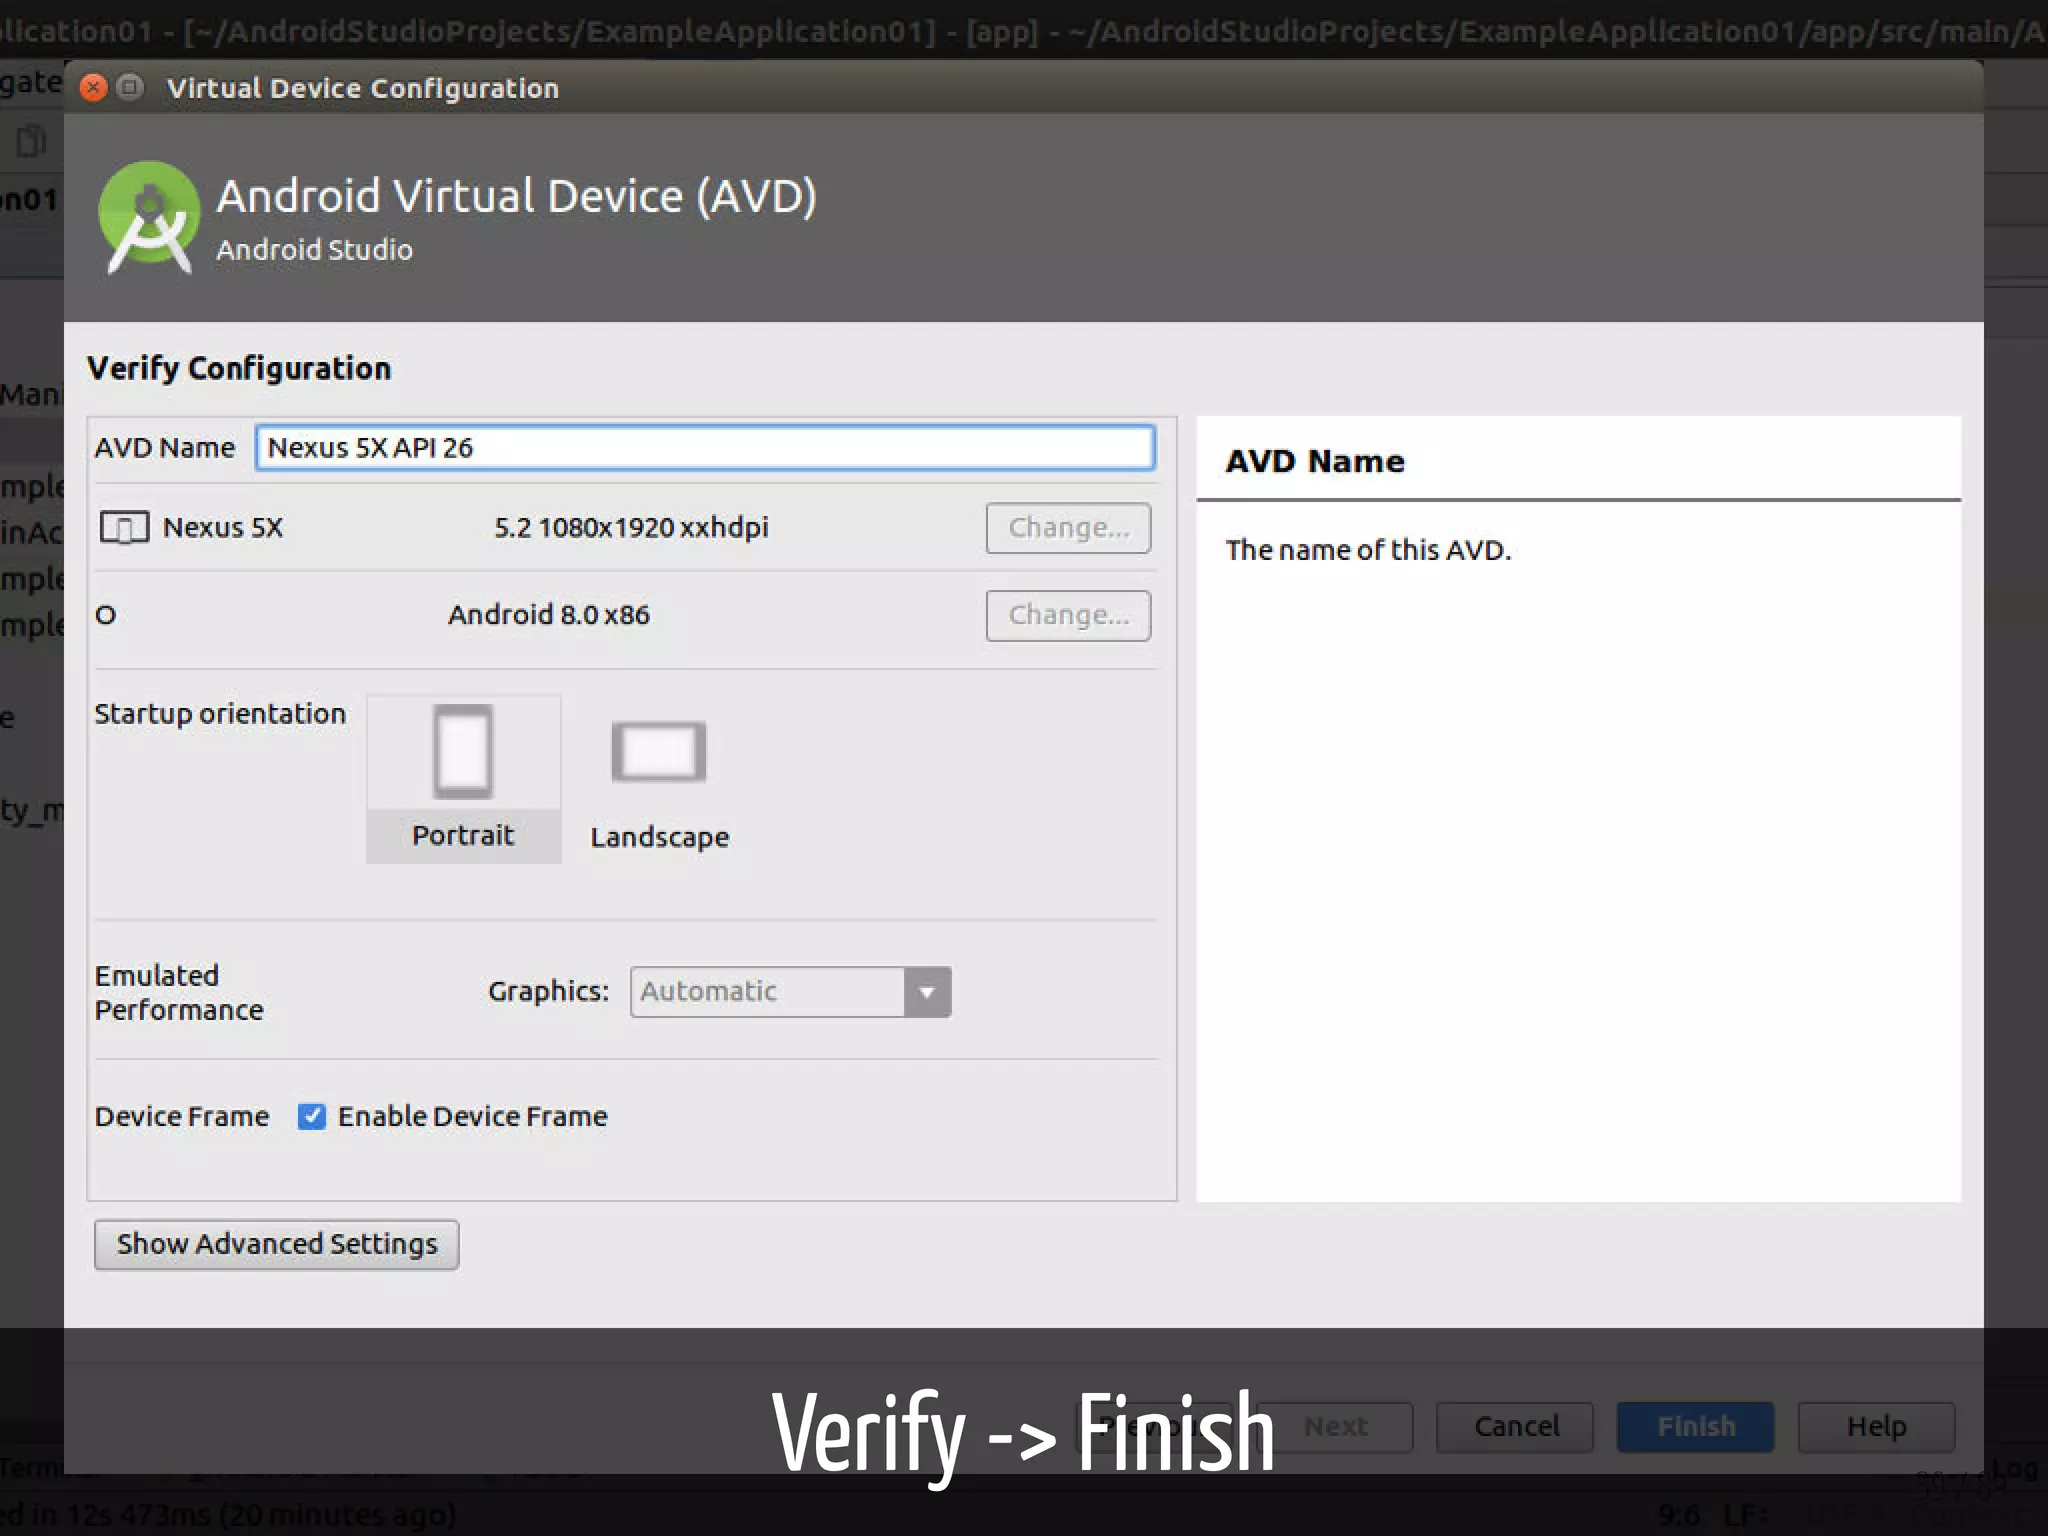Click the dialog maximize window button
This screenshot has width=2048, height=1536.
pos(130,88)
